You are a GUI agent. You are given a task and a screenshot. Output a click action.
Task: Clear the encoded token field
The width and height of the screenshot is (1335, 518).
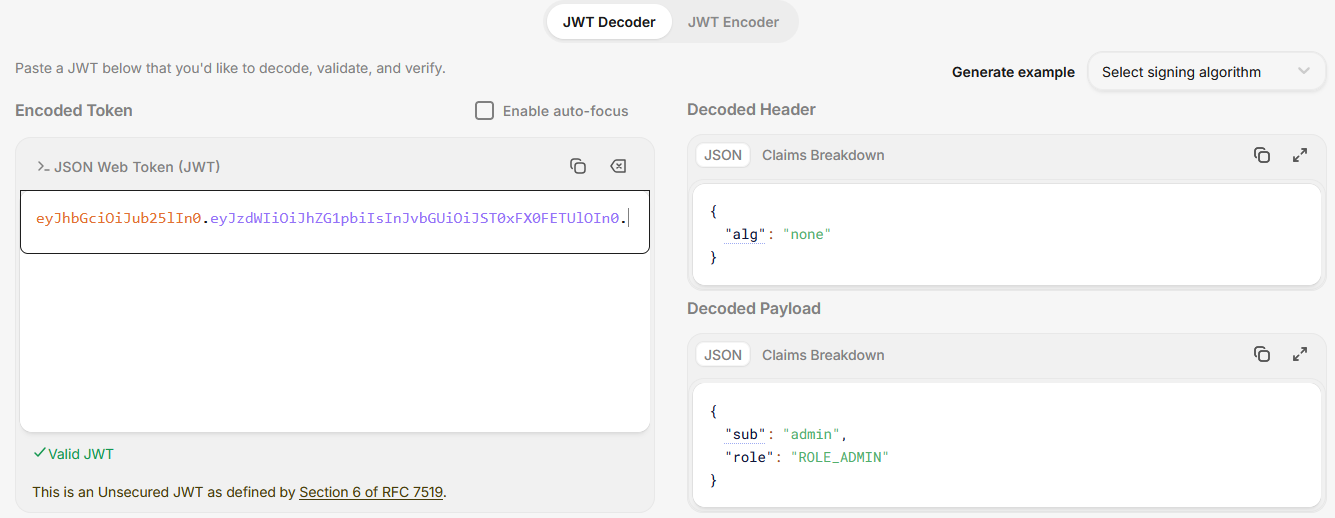618,166
